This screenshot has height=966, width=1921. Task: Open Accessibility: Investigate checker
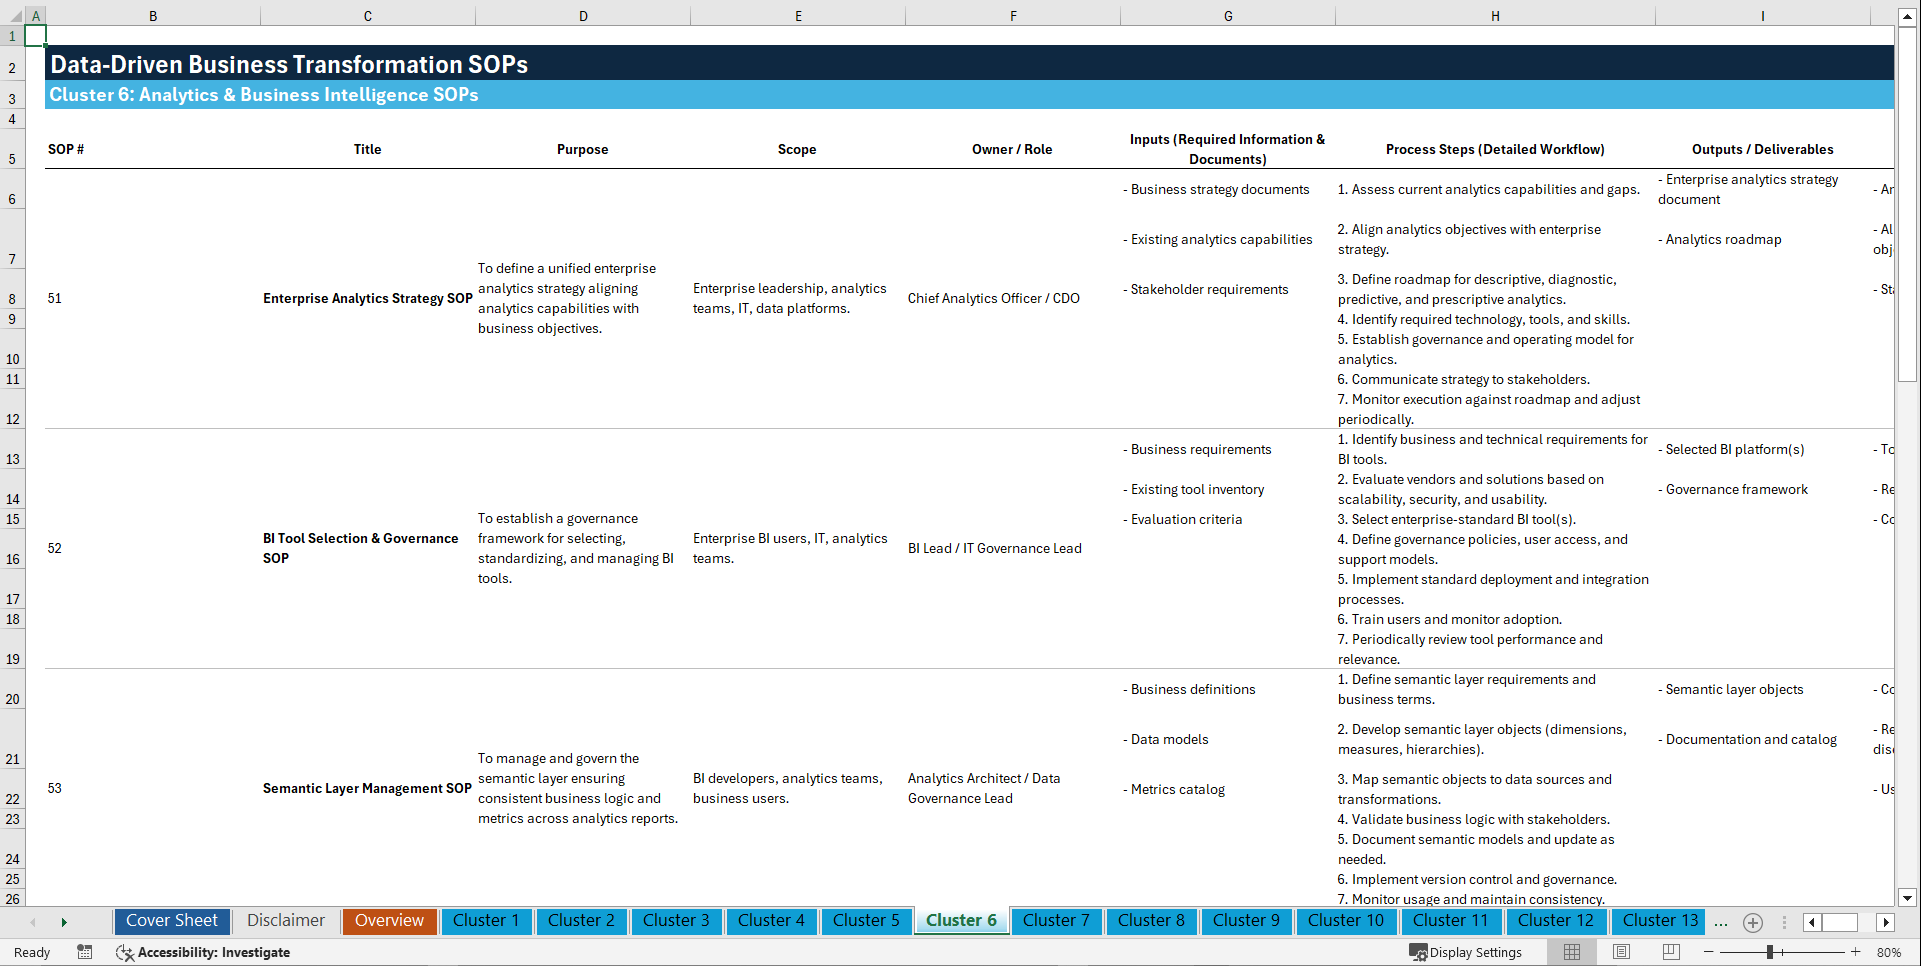tap(203, 952)
